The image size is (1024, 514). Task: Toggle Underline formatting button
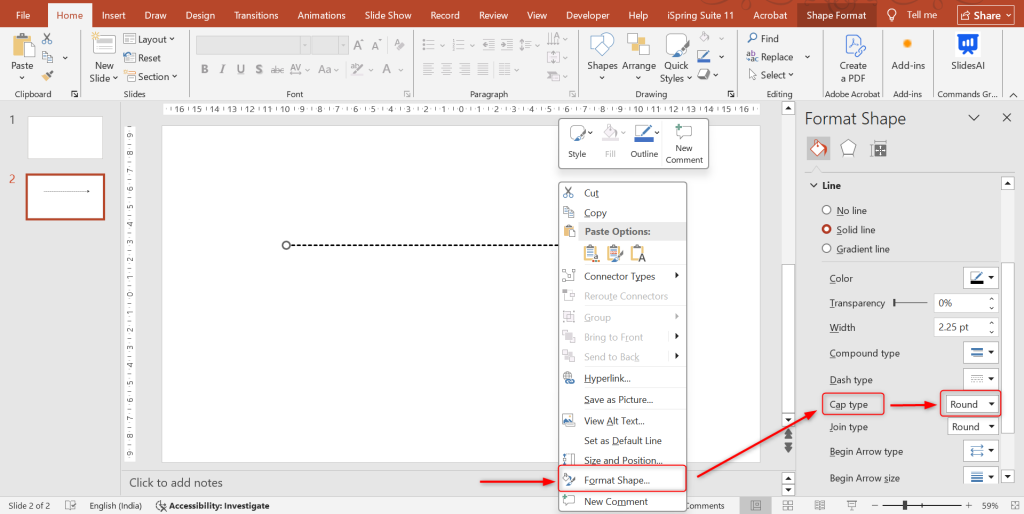(241, 69)
